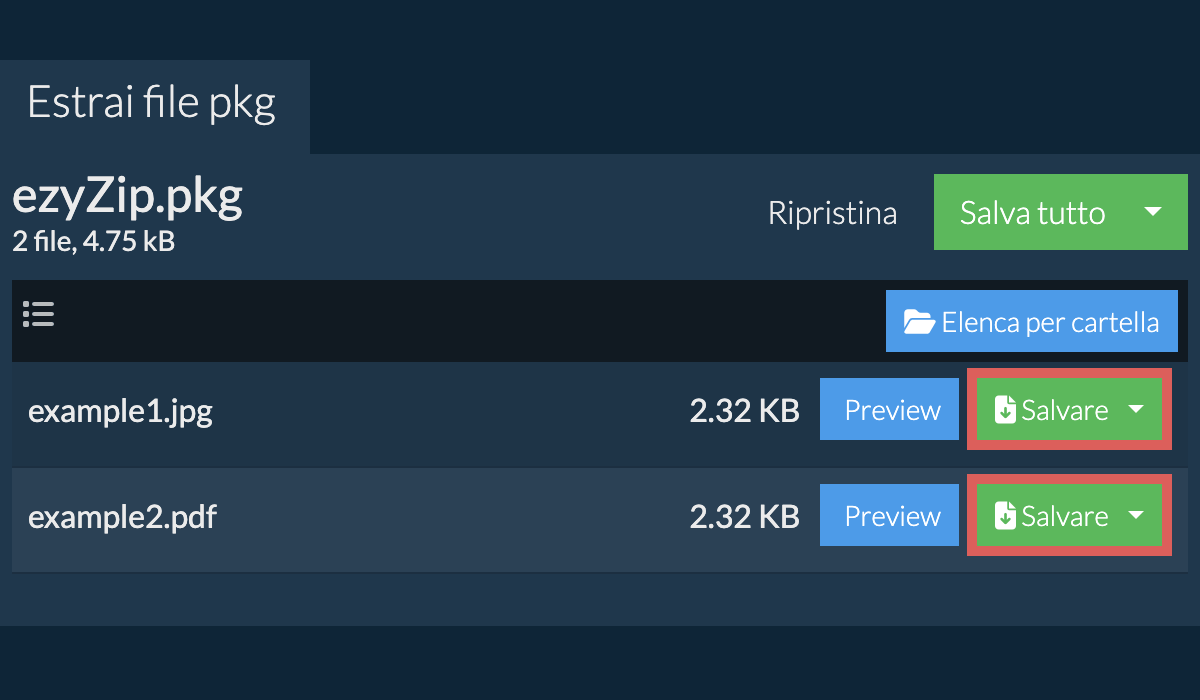The image size is (1200, 700).
Task: Select the example2.pdf file name
Action: pyautogui.click(x=122, y=517)
